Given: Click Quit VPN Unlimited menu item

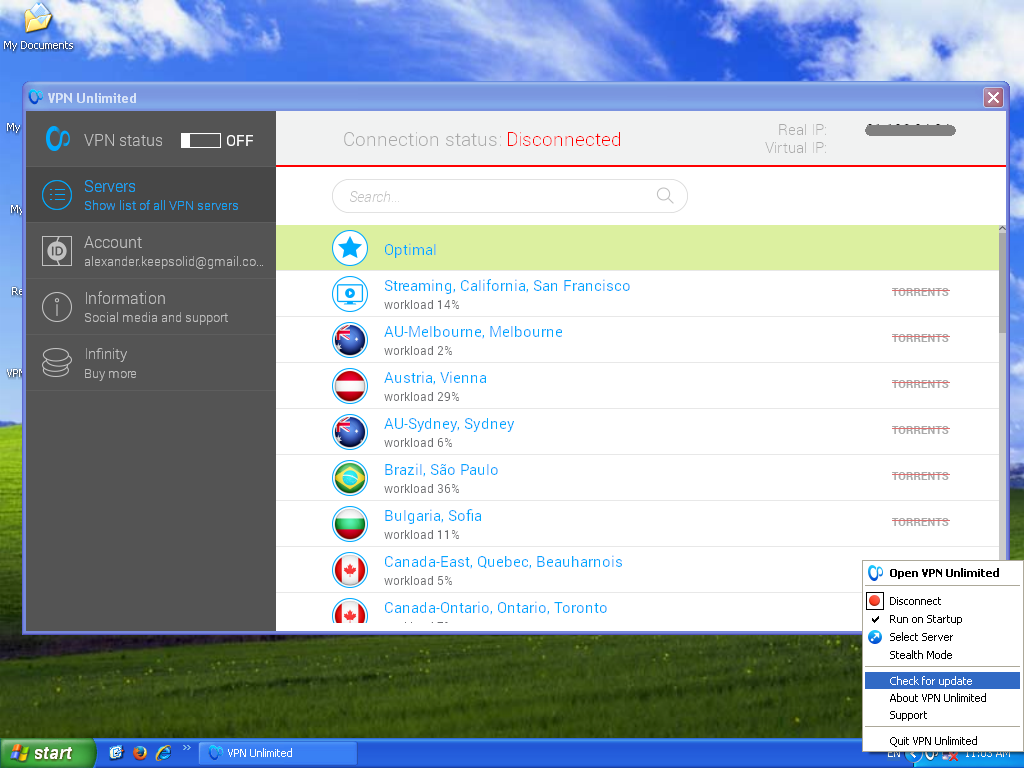Looking at the screenshot, I should (x=942, y=741).
